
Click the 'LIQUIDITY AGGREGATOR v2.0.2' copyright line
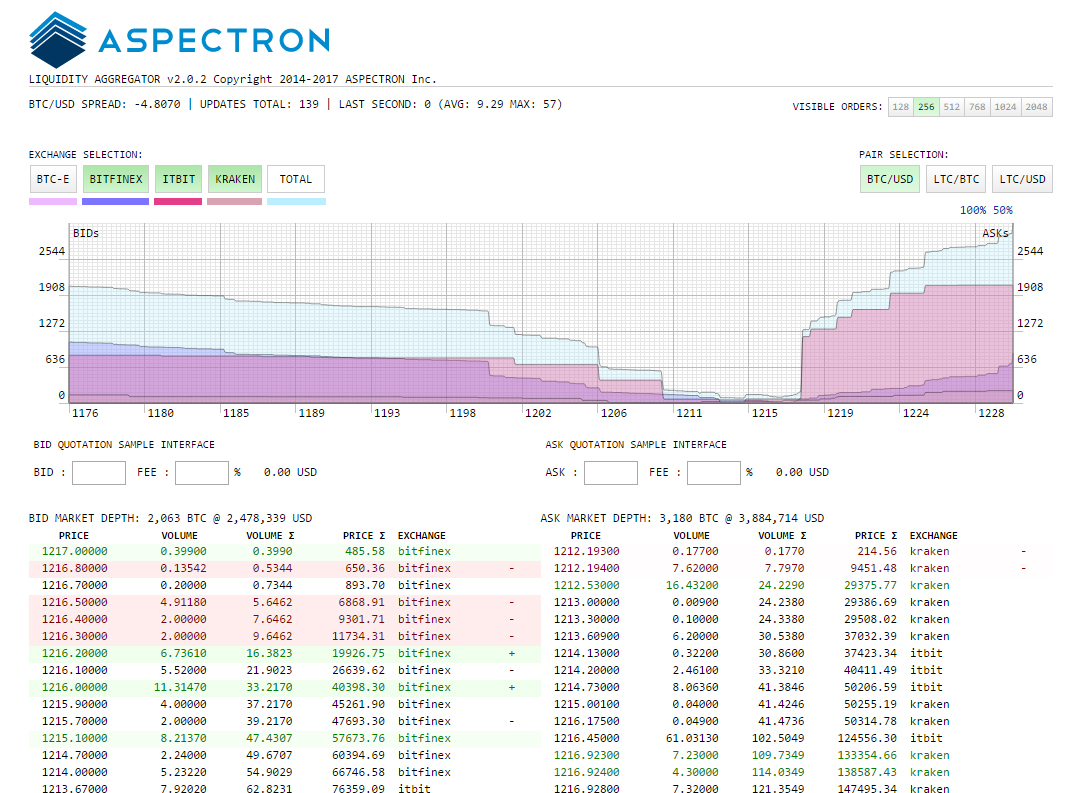pos(233,79)
